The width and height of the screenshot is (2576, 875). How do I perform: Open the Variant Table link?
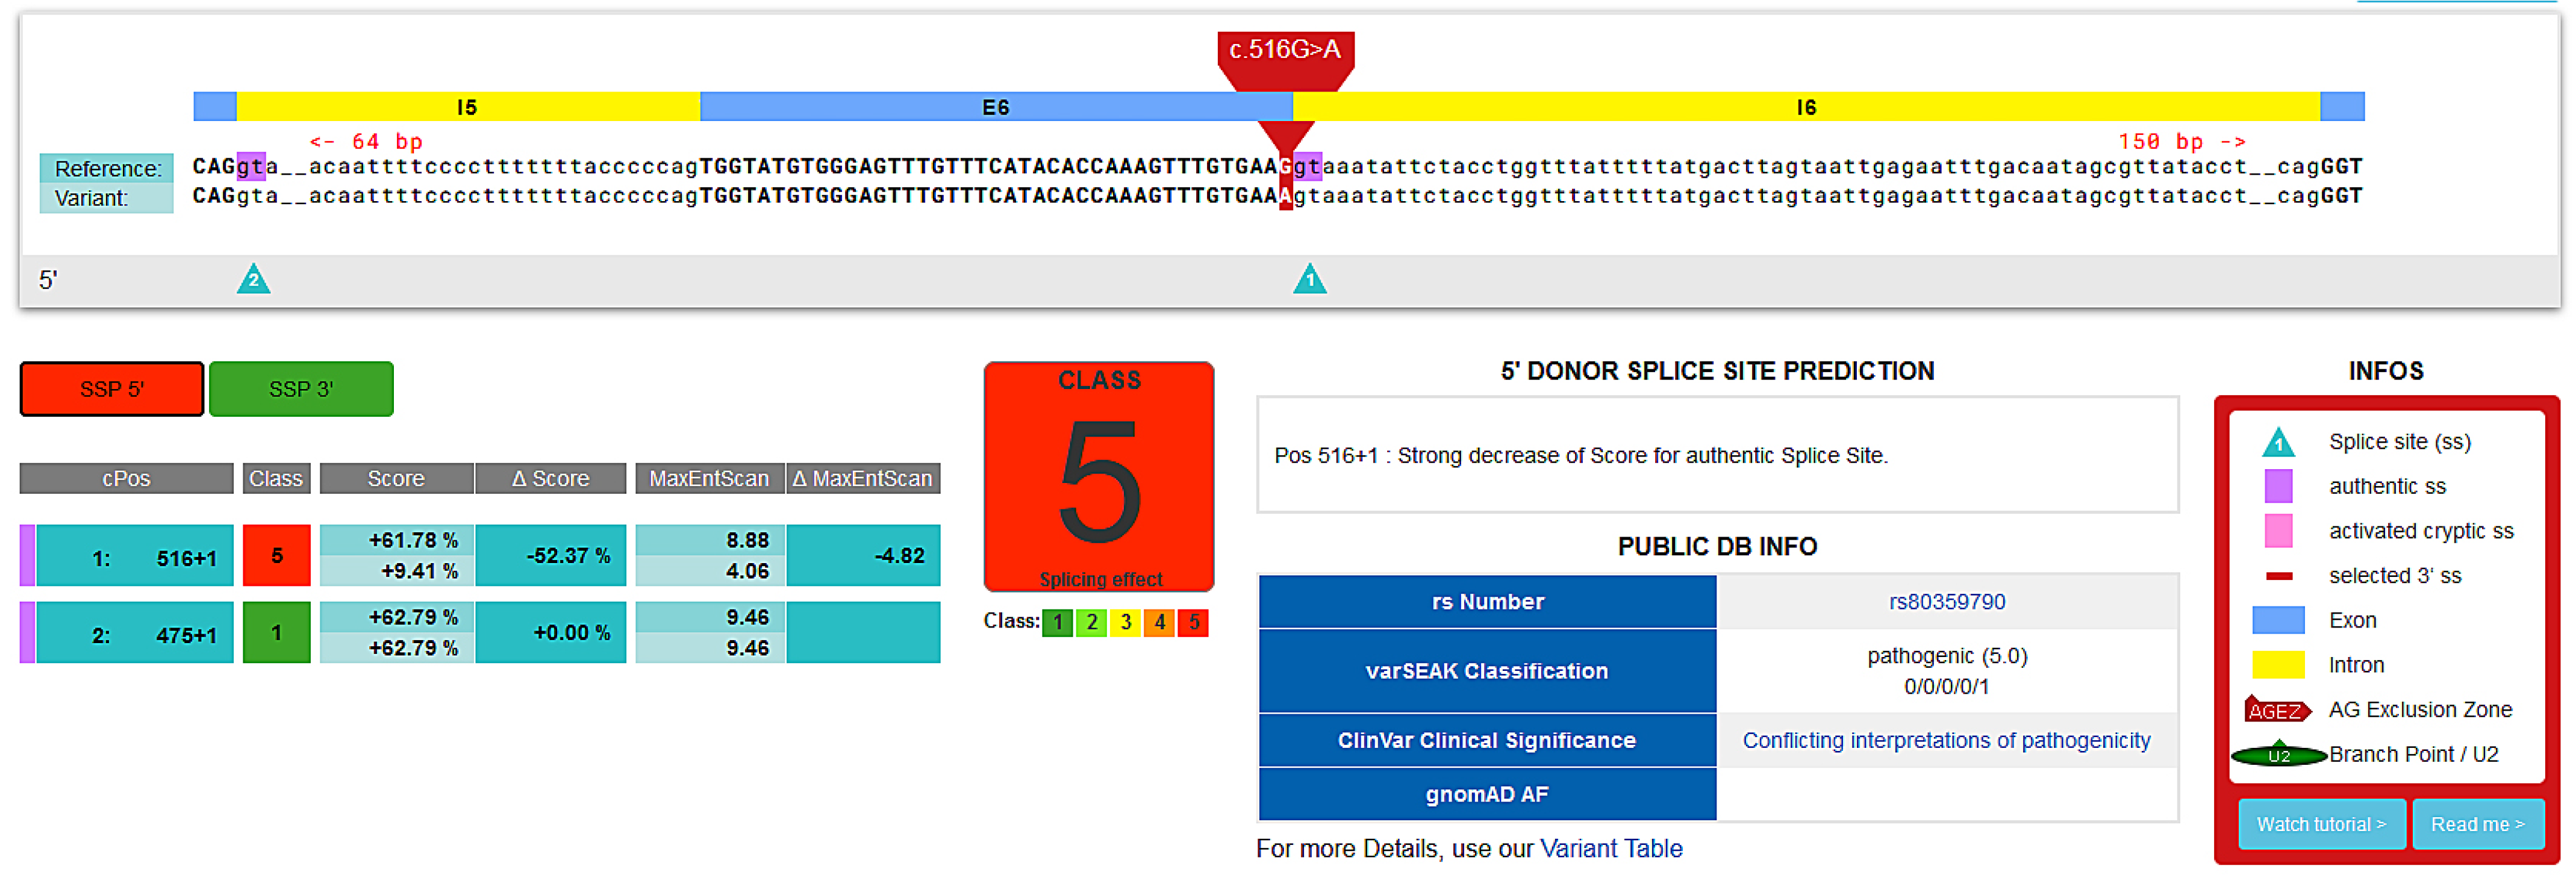point(1610,849)
